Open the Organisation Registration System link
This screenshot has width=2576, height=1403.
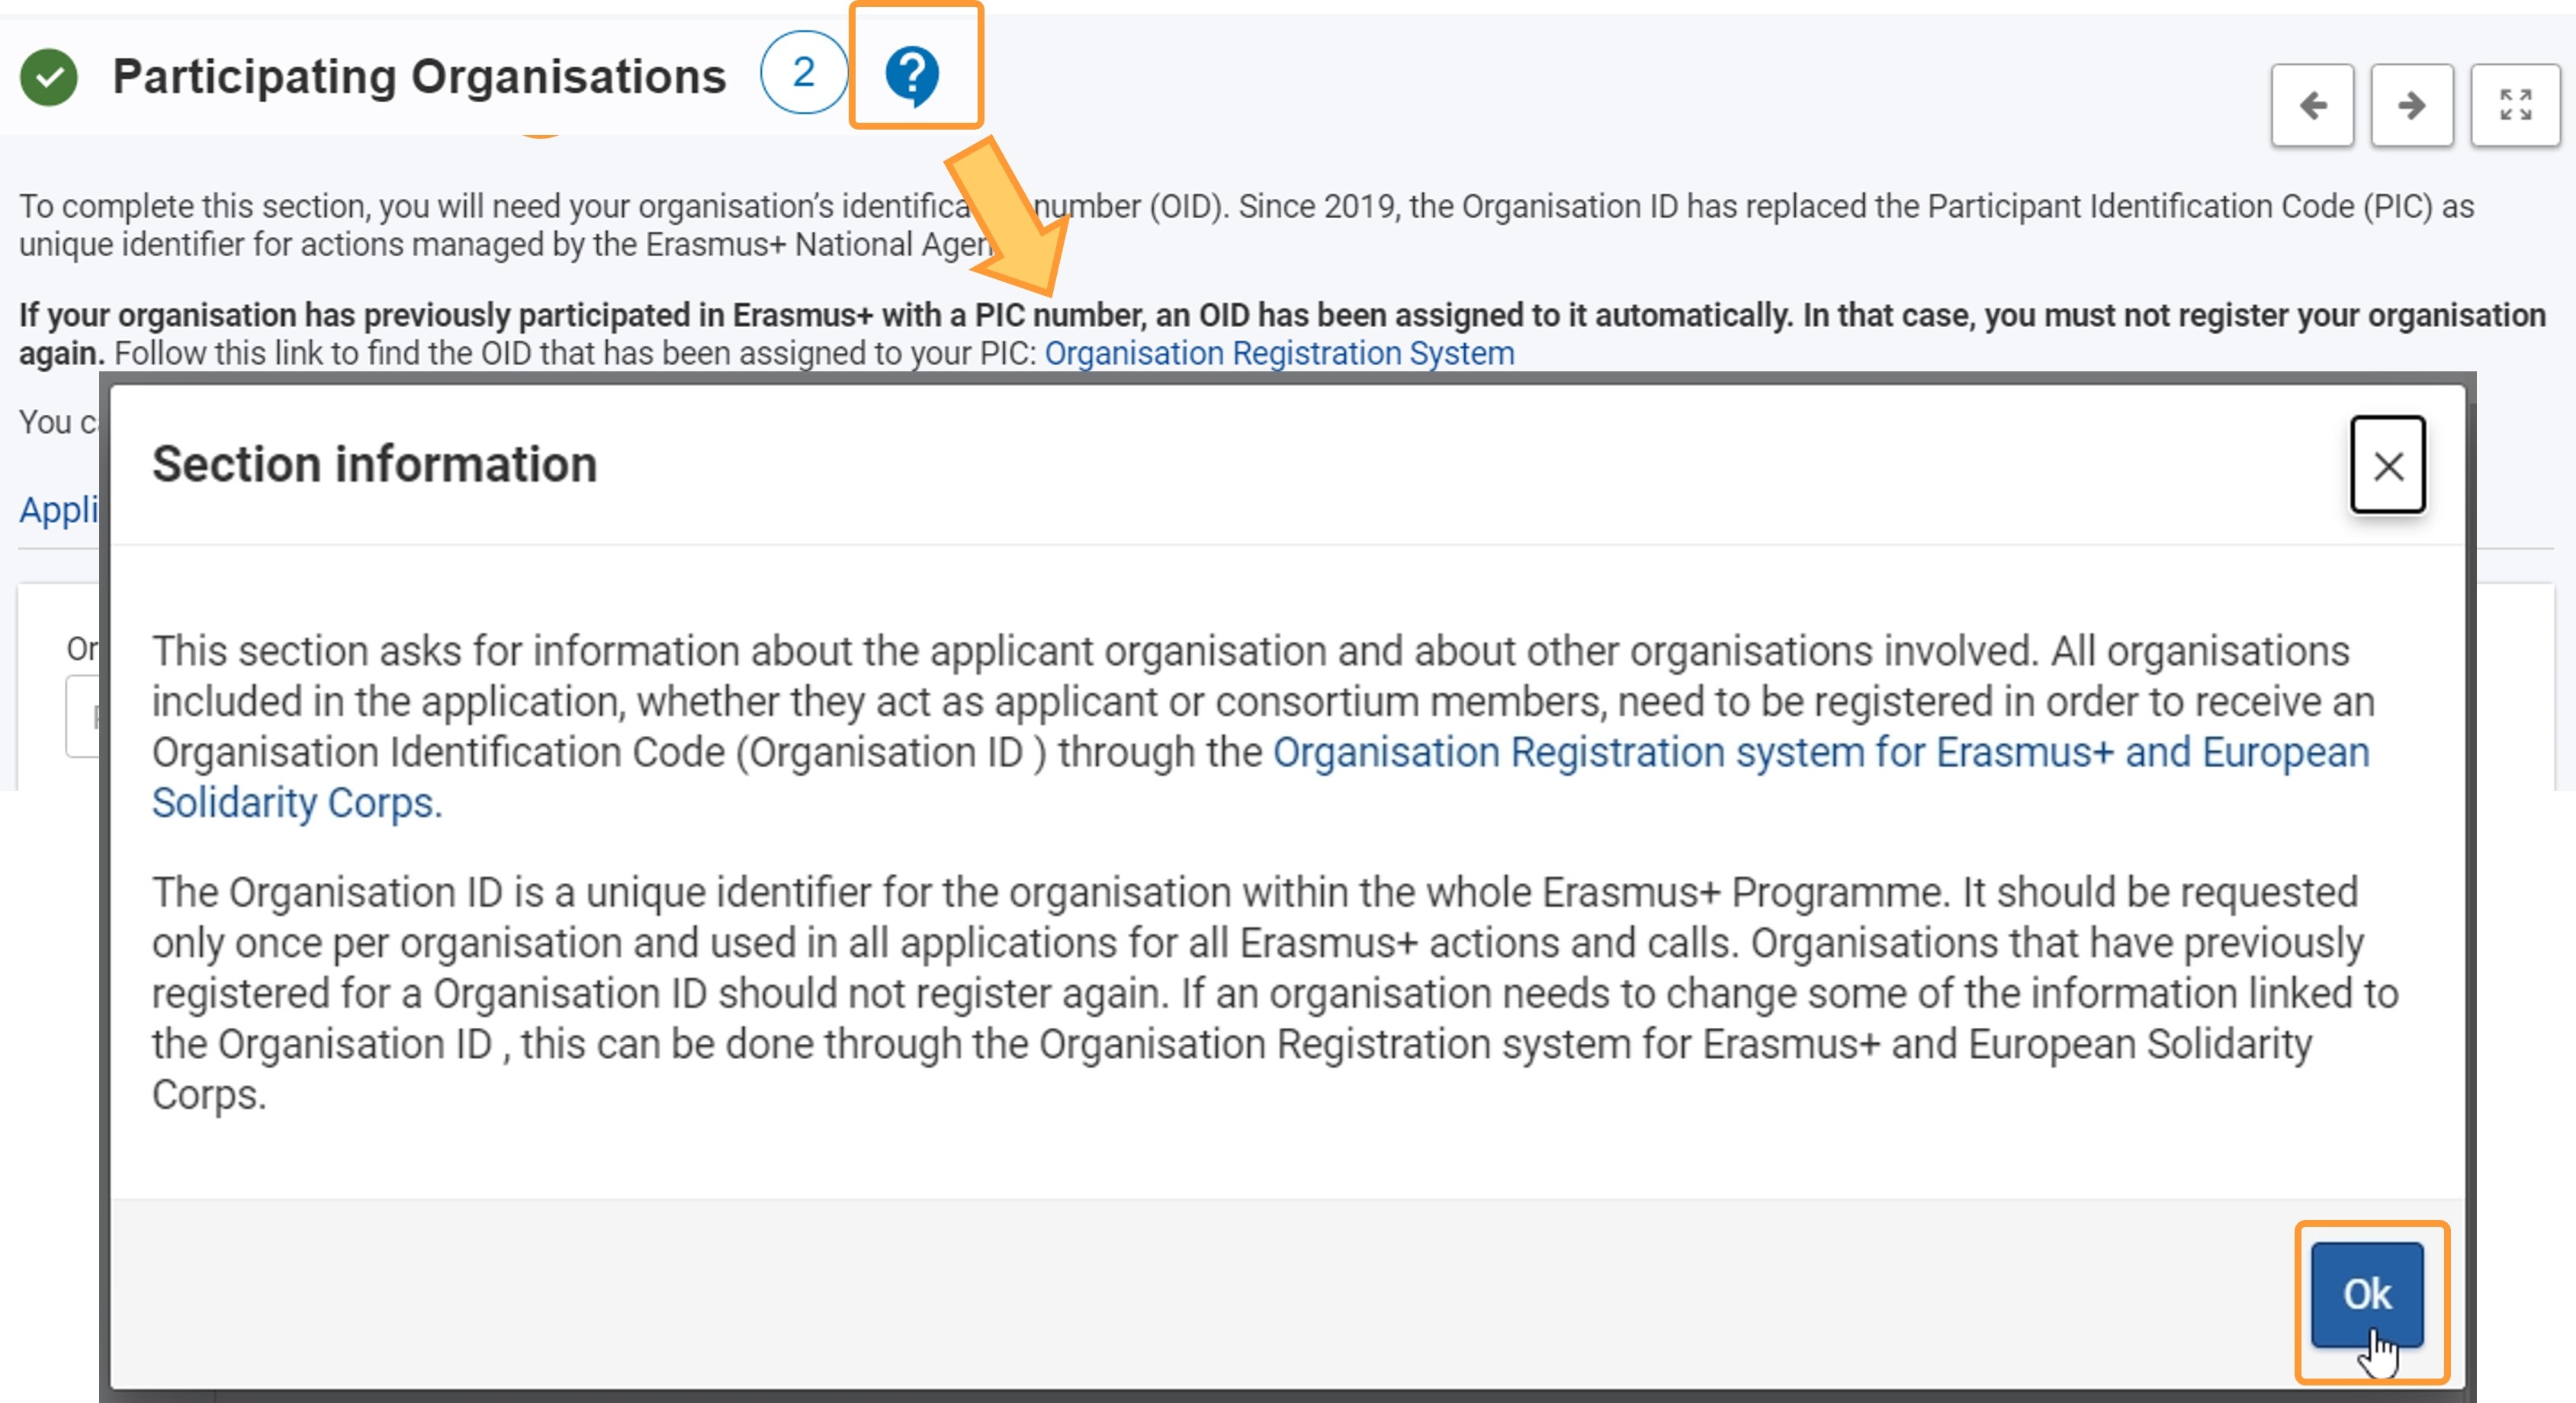click(1279, 353)
